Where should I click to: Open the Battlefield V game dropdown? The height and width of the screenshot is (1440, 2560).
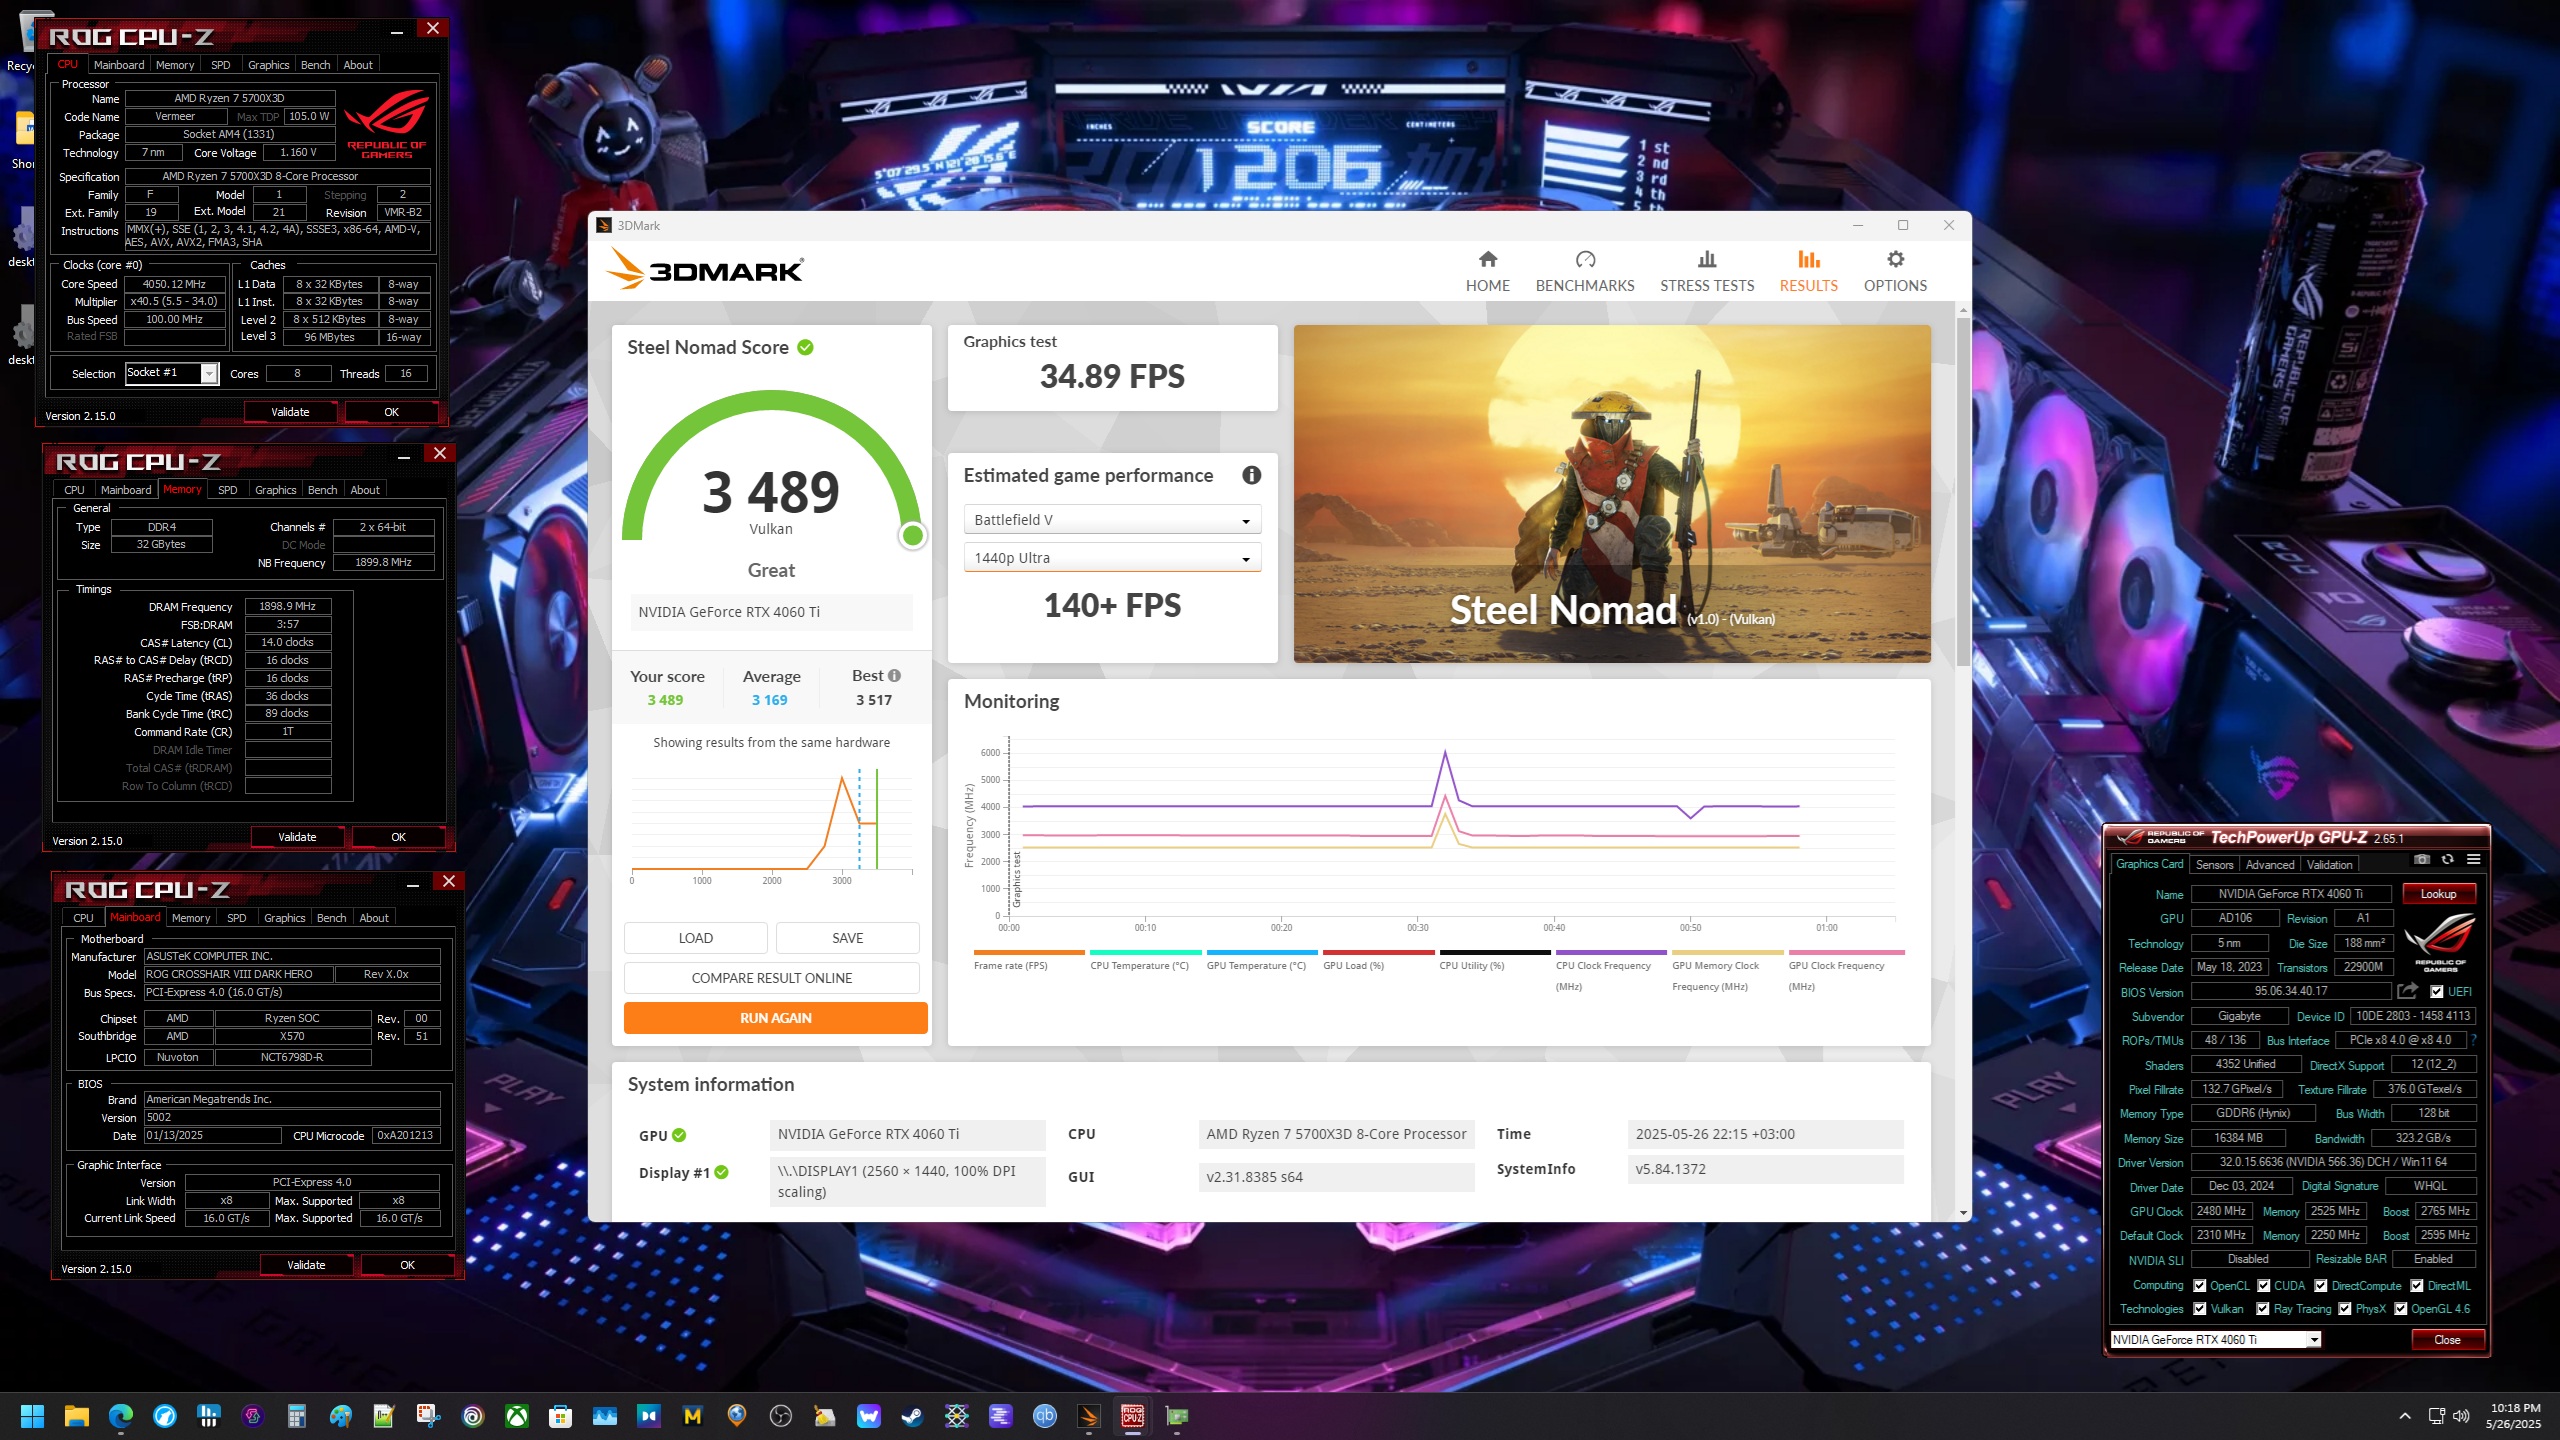[1112, 520]
